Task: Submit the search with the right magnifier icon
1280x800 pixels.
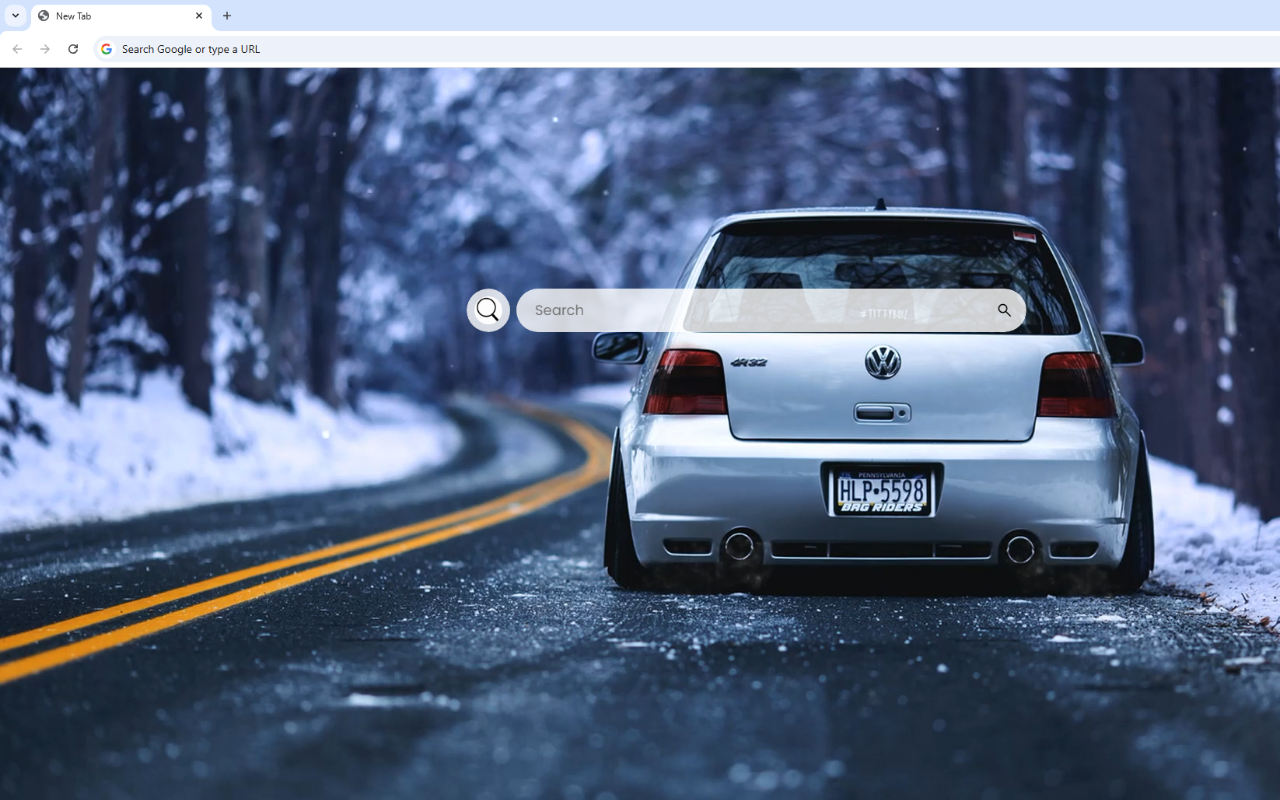Action: pos(1003,310)
